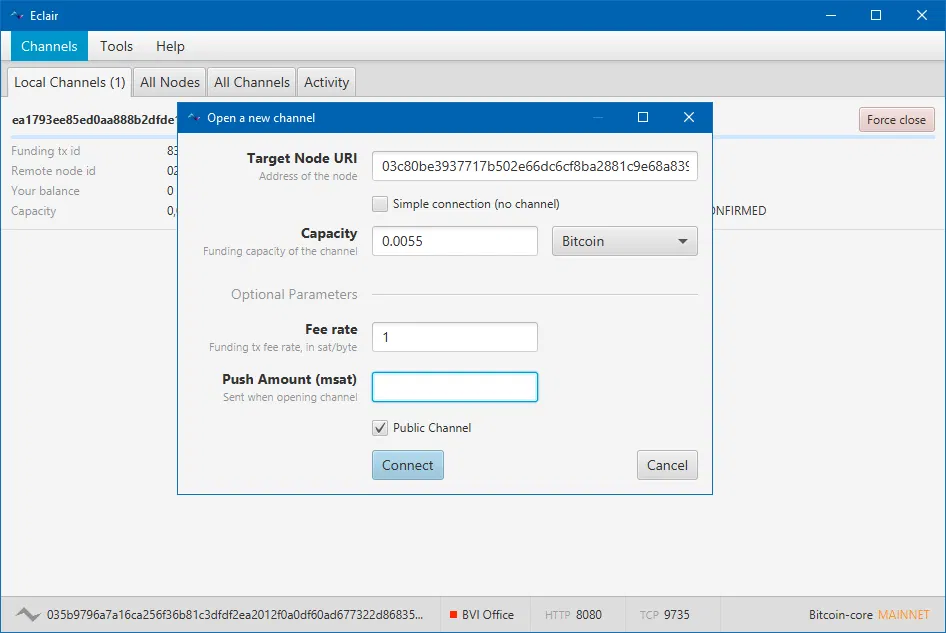Force close the local channel
The height and width of the screenshot is (633, 946).
(896, 120)
